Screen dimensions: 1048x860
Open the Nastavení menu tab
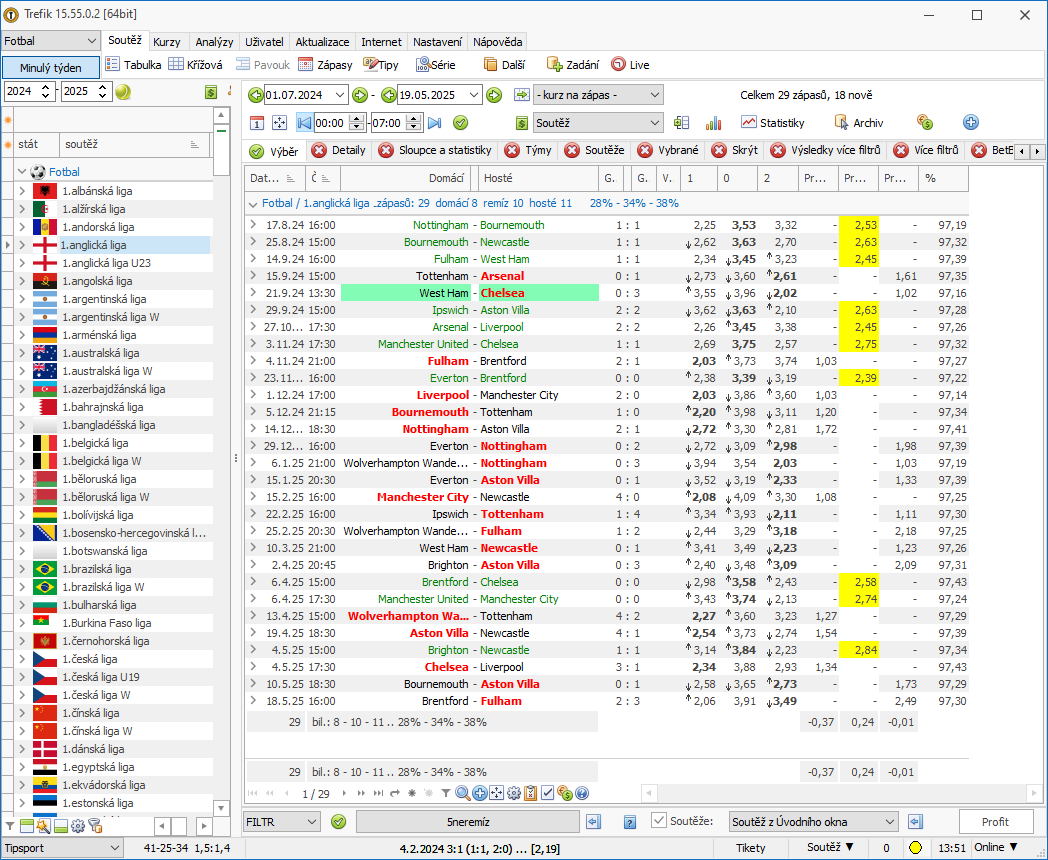(x=437, y=41)
